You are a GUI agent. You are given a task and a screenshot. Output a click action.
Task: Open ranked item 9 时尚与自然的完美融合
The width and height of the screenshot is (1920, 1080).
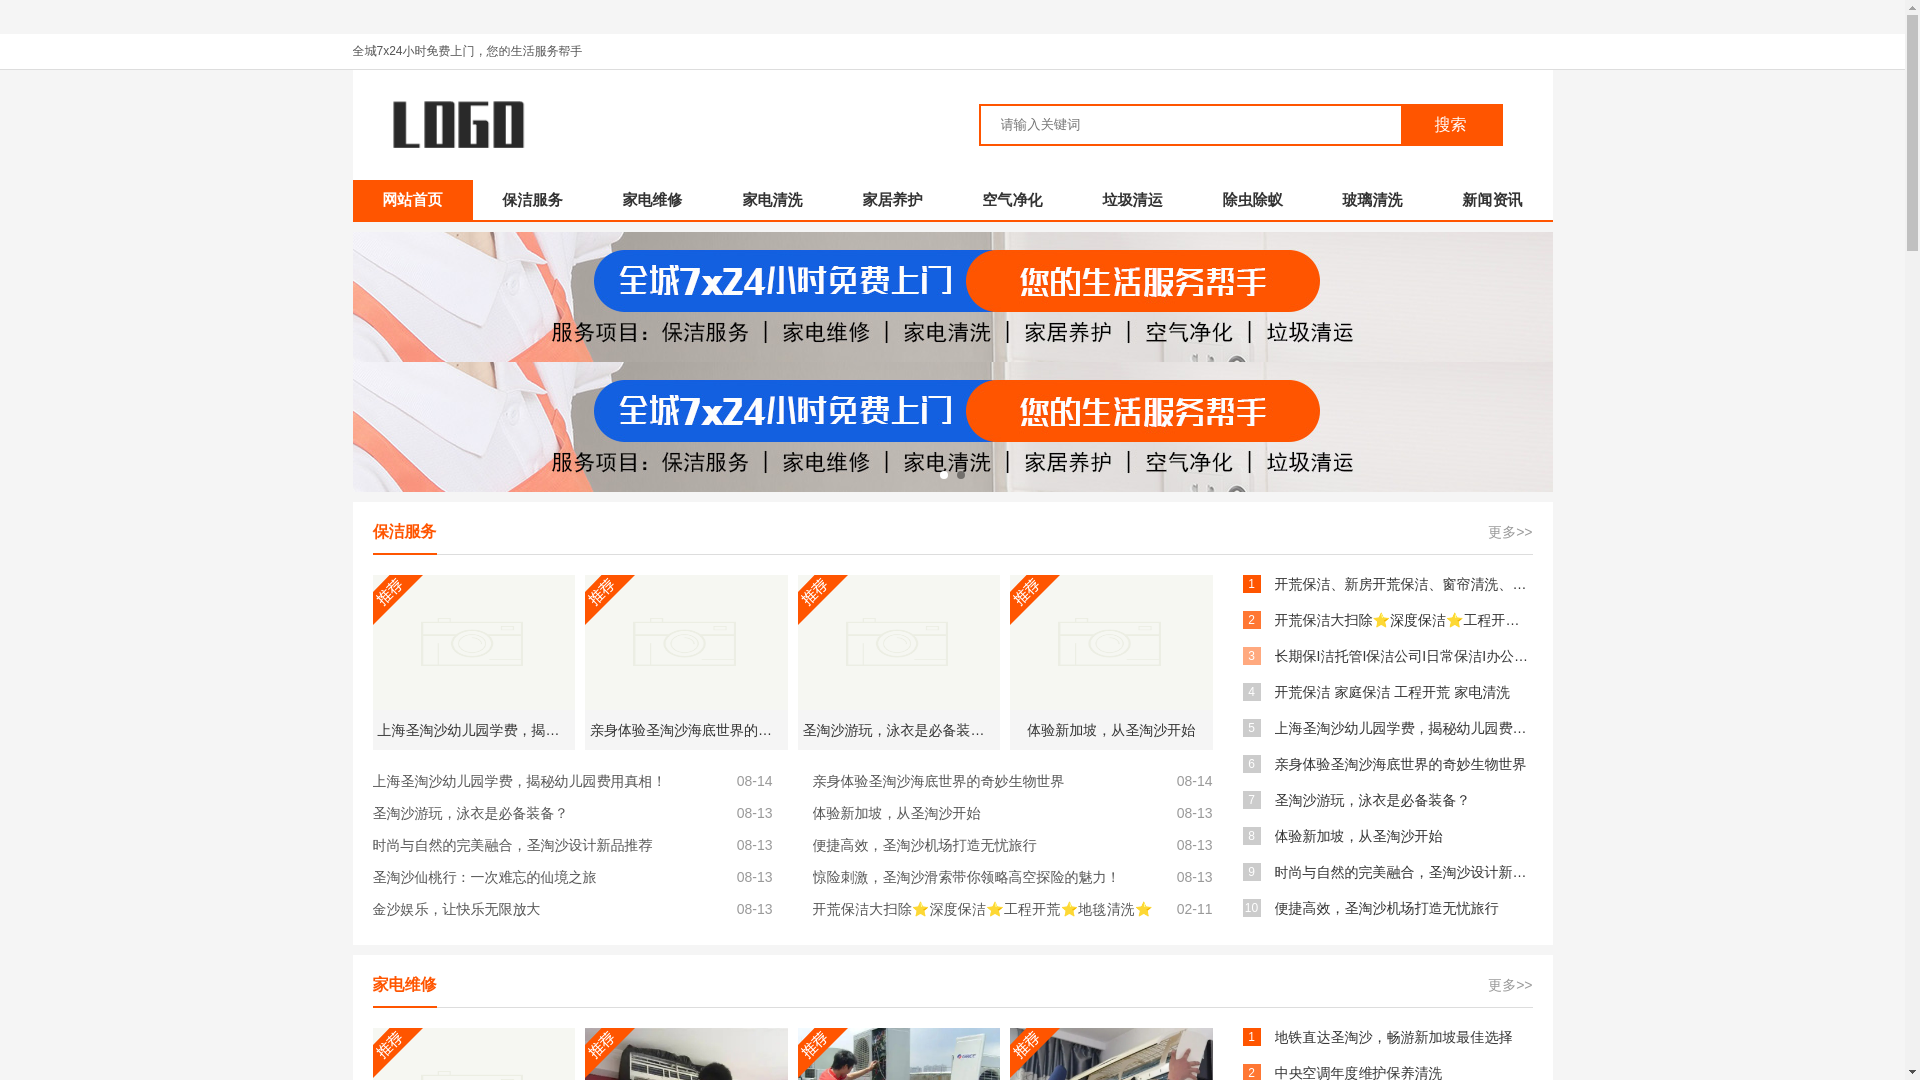pyautogui.click(x=1400, y=872)
